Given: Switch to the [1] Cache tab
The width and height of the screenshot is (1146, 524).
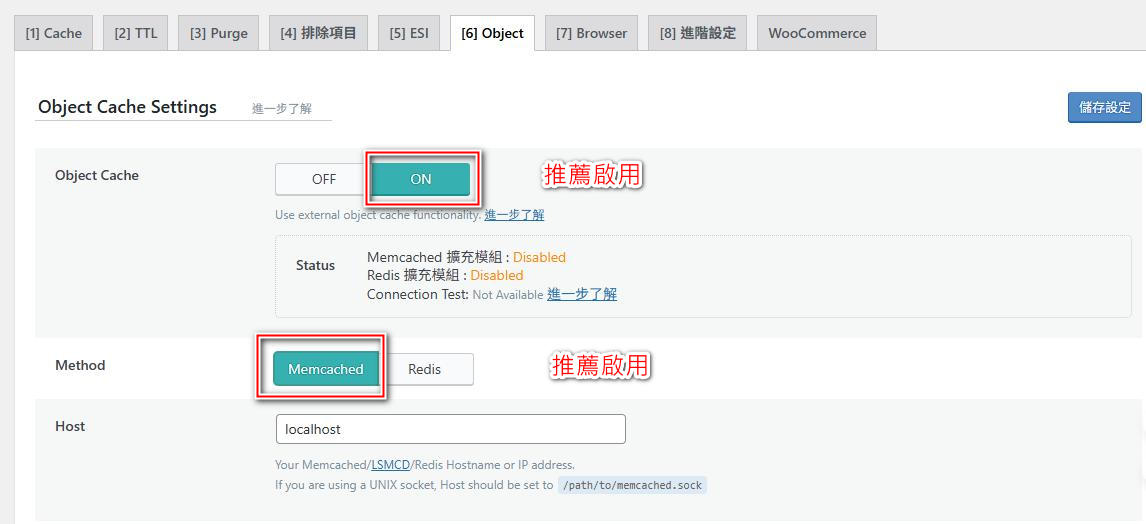Looking at the screenshot, I should coord(53,33).
